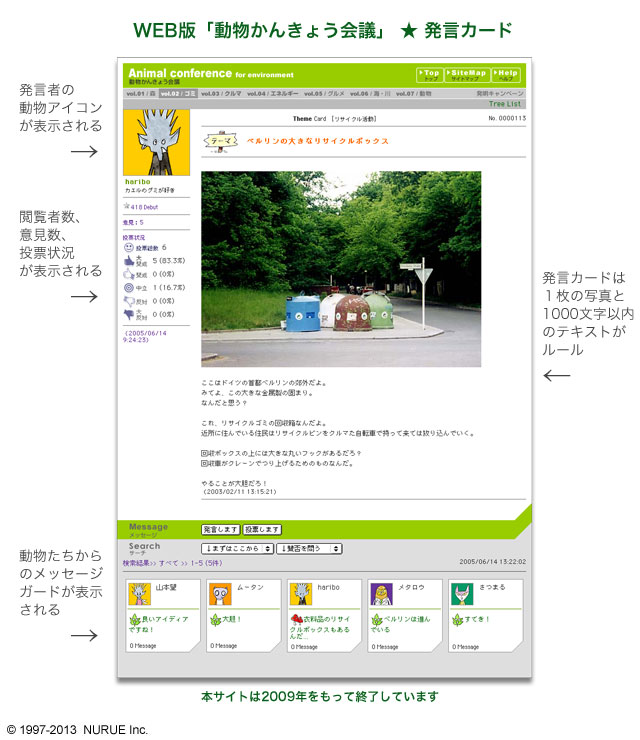This screenshot has height=740, width=640.
Task: Click the Animal conference site title
Action: (x=211, y=75)
